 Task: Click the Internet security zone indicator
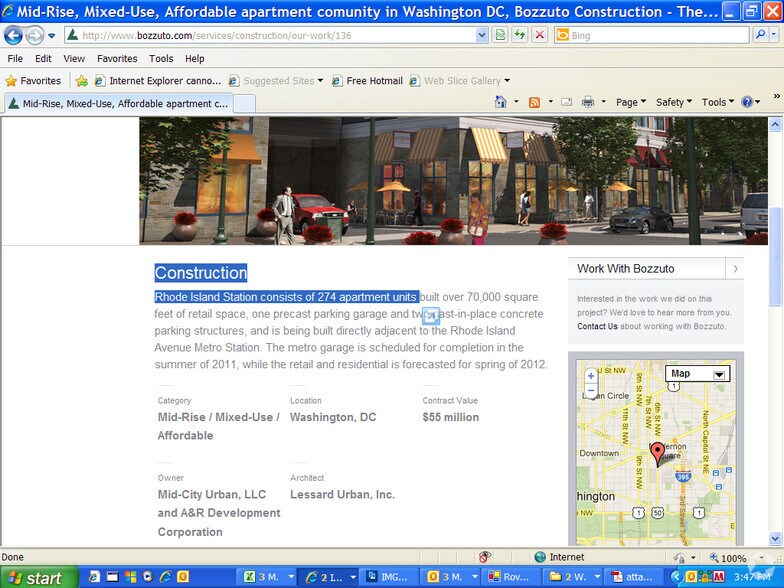[x=559, y=557]
